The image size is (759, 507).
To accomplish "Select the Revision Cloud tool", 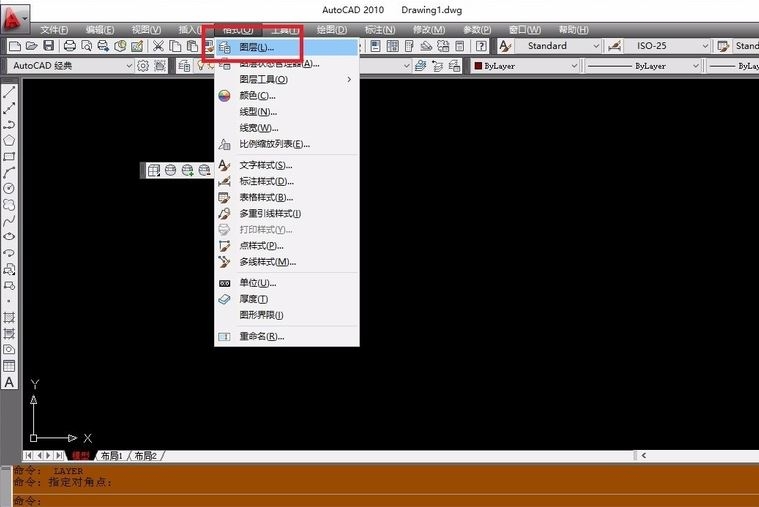I will pyautogui.click(x=9, y=204).
